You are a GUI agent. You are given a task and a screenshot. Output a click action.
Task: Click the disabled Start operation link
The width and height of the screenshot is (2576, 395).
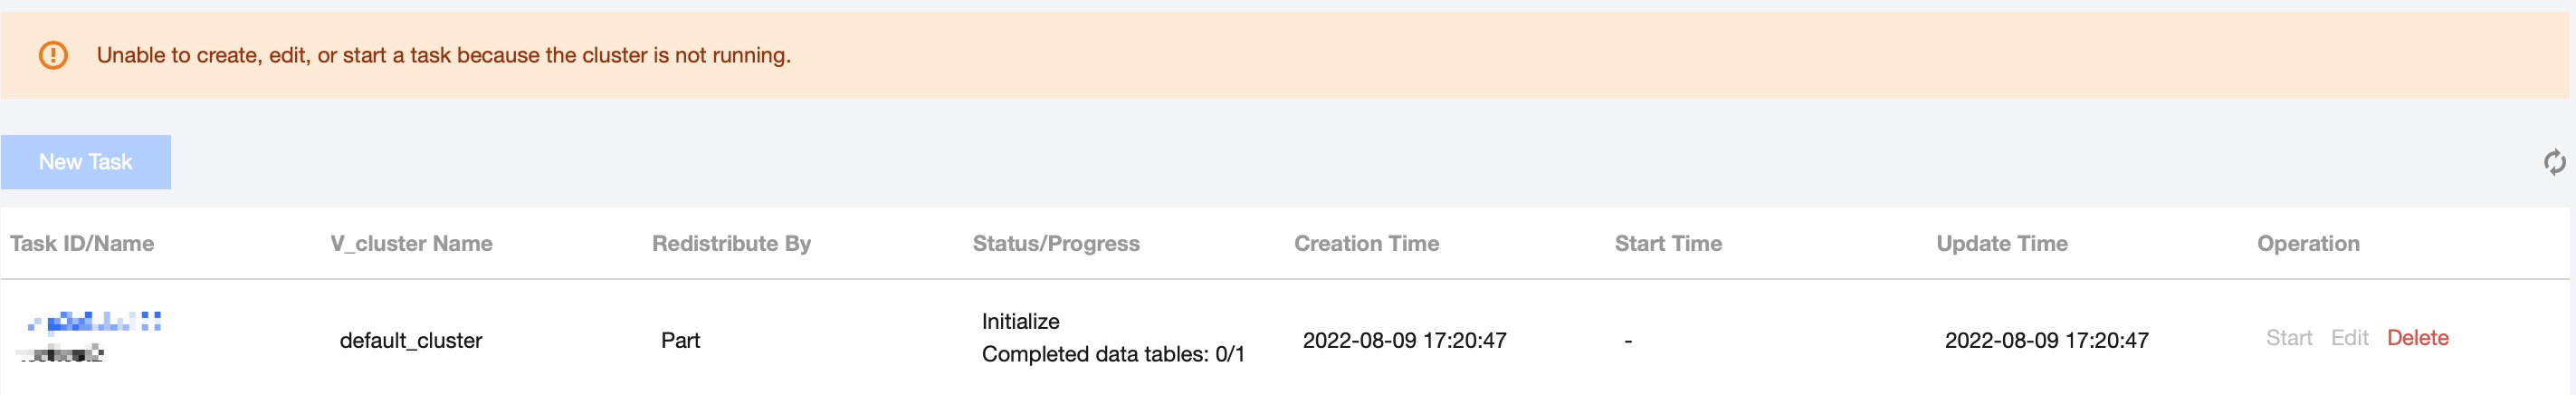coord(2288,338)
